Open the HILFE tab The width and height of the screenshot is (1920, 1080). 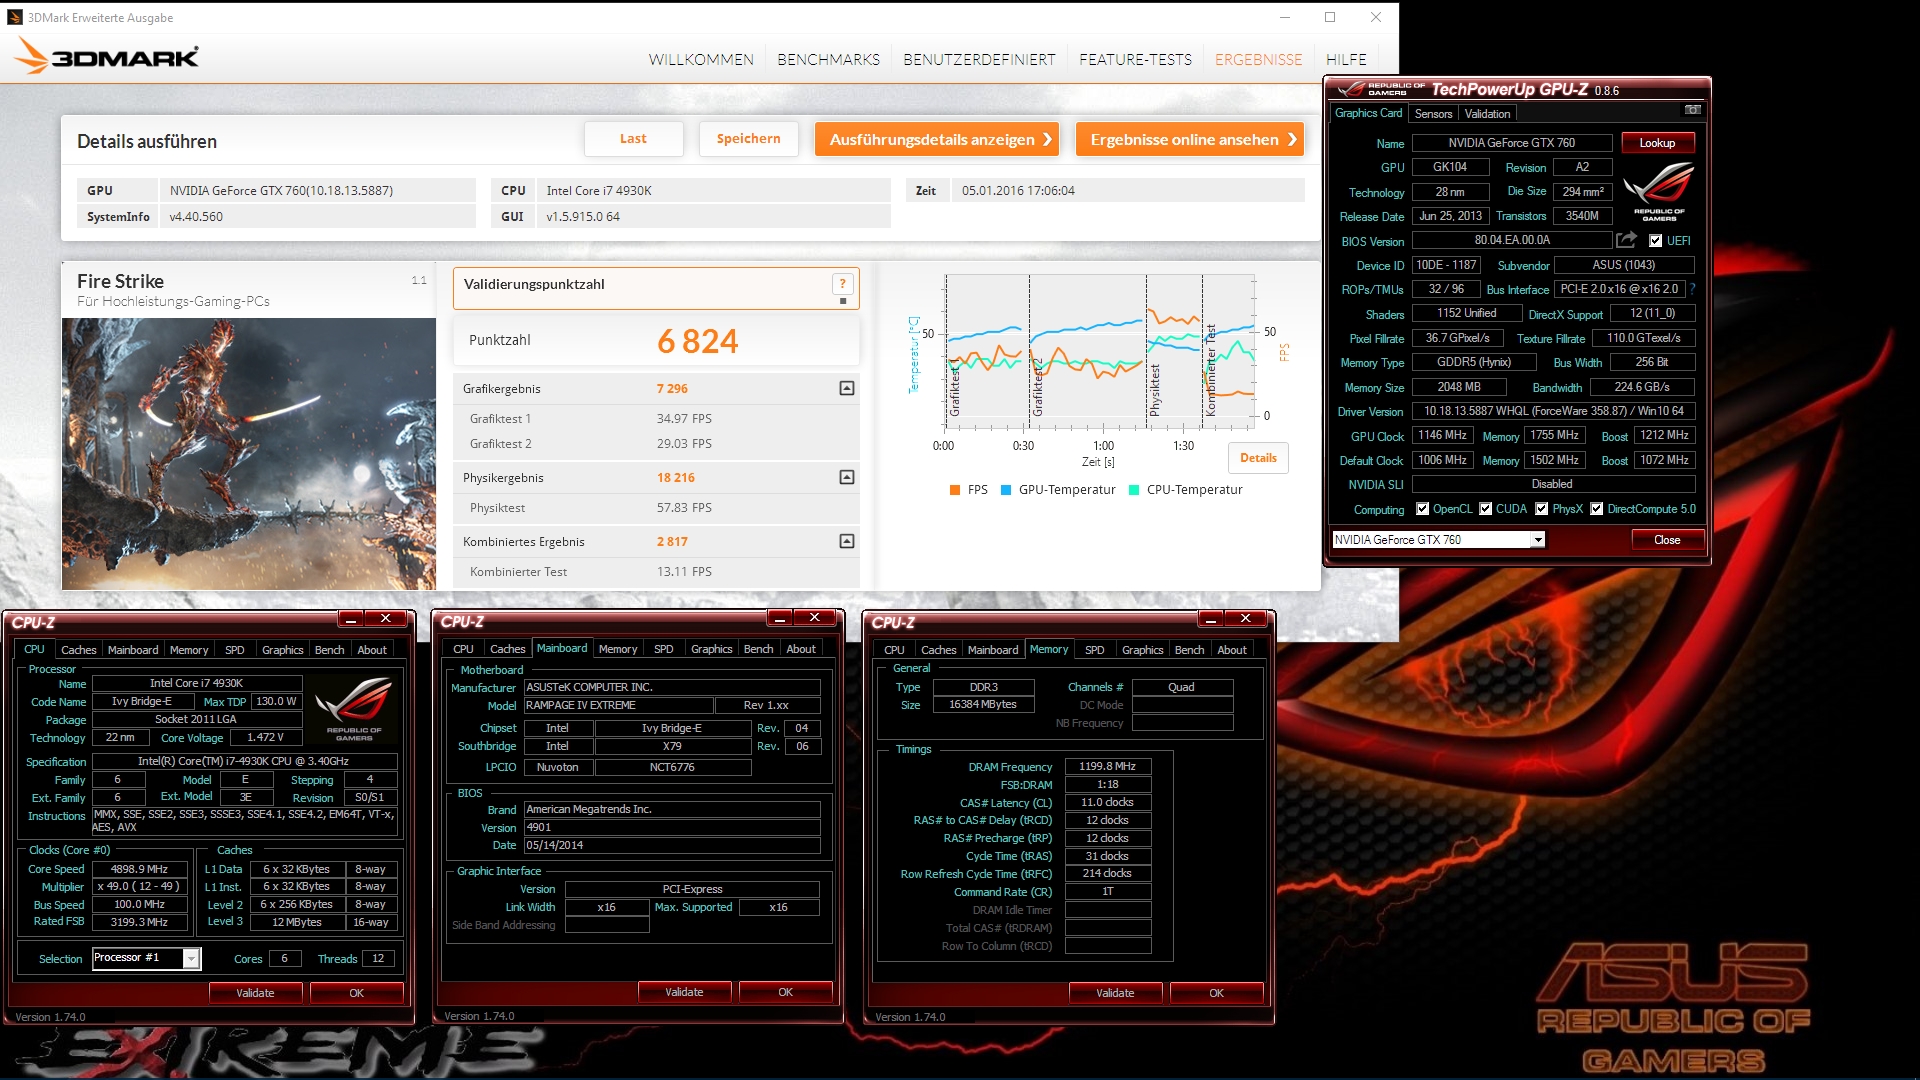(x=1346, y=60)
